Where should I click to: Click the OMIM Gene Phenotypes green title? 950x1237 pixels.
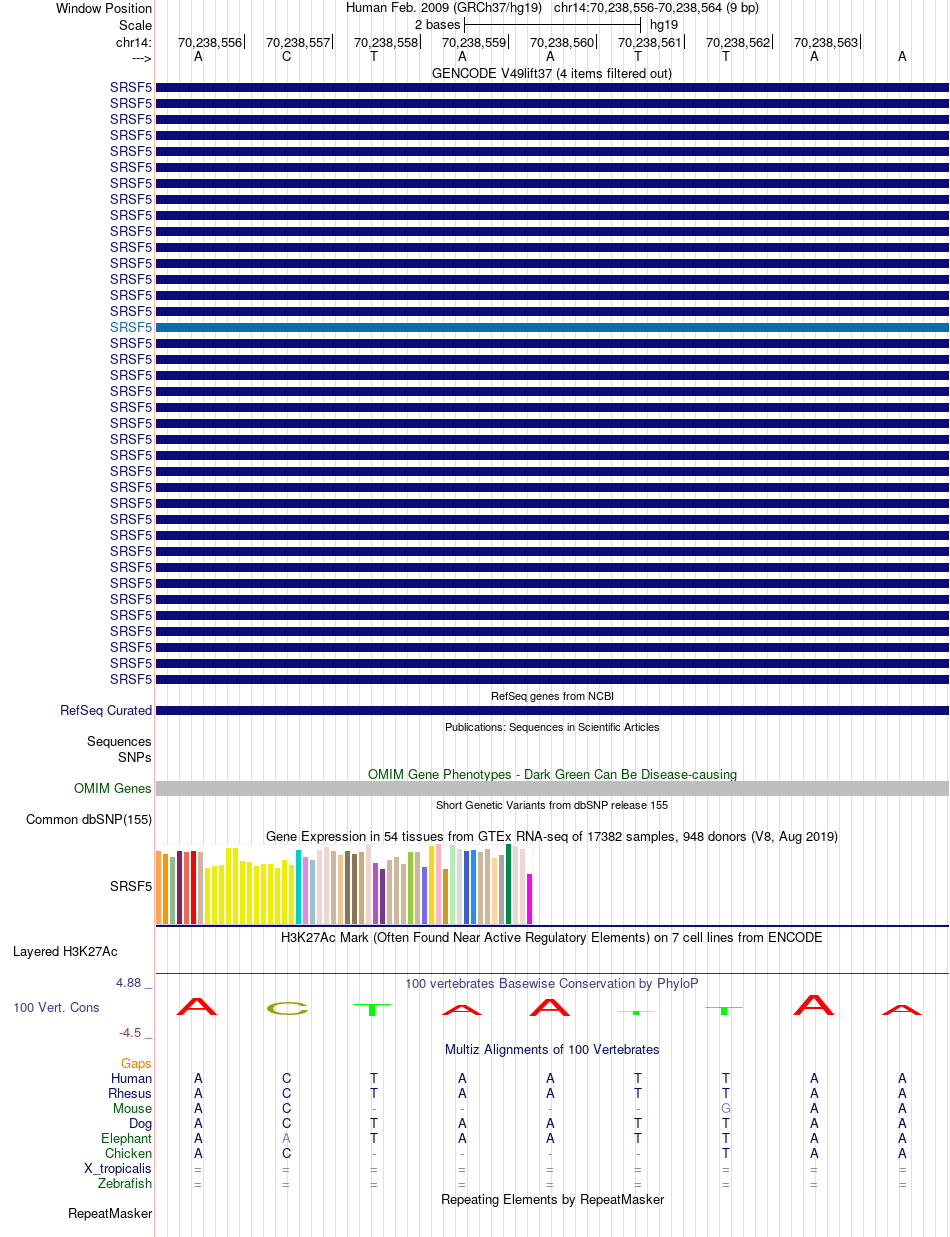(552, 774)
